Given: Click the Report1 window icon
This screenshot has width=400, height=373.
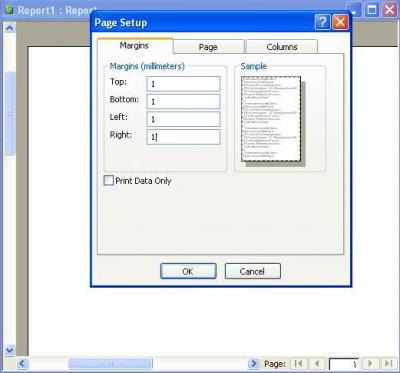Looking at the screenshot, I should 9,10.
